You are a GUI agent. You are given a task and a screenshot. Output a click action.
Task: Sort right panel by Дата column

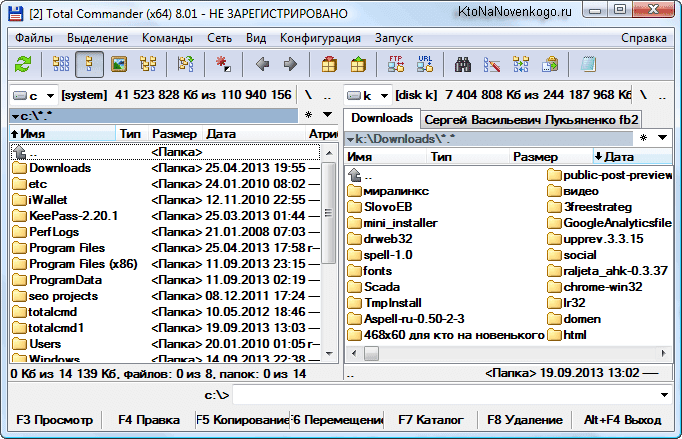[x=632, y=157]
